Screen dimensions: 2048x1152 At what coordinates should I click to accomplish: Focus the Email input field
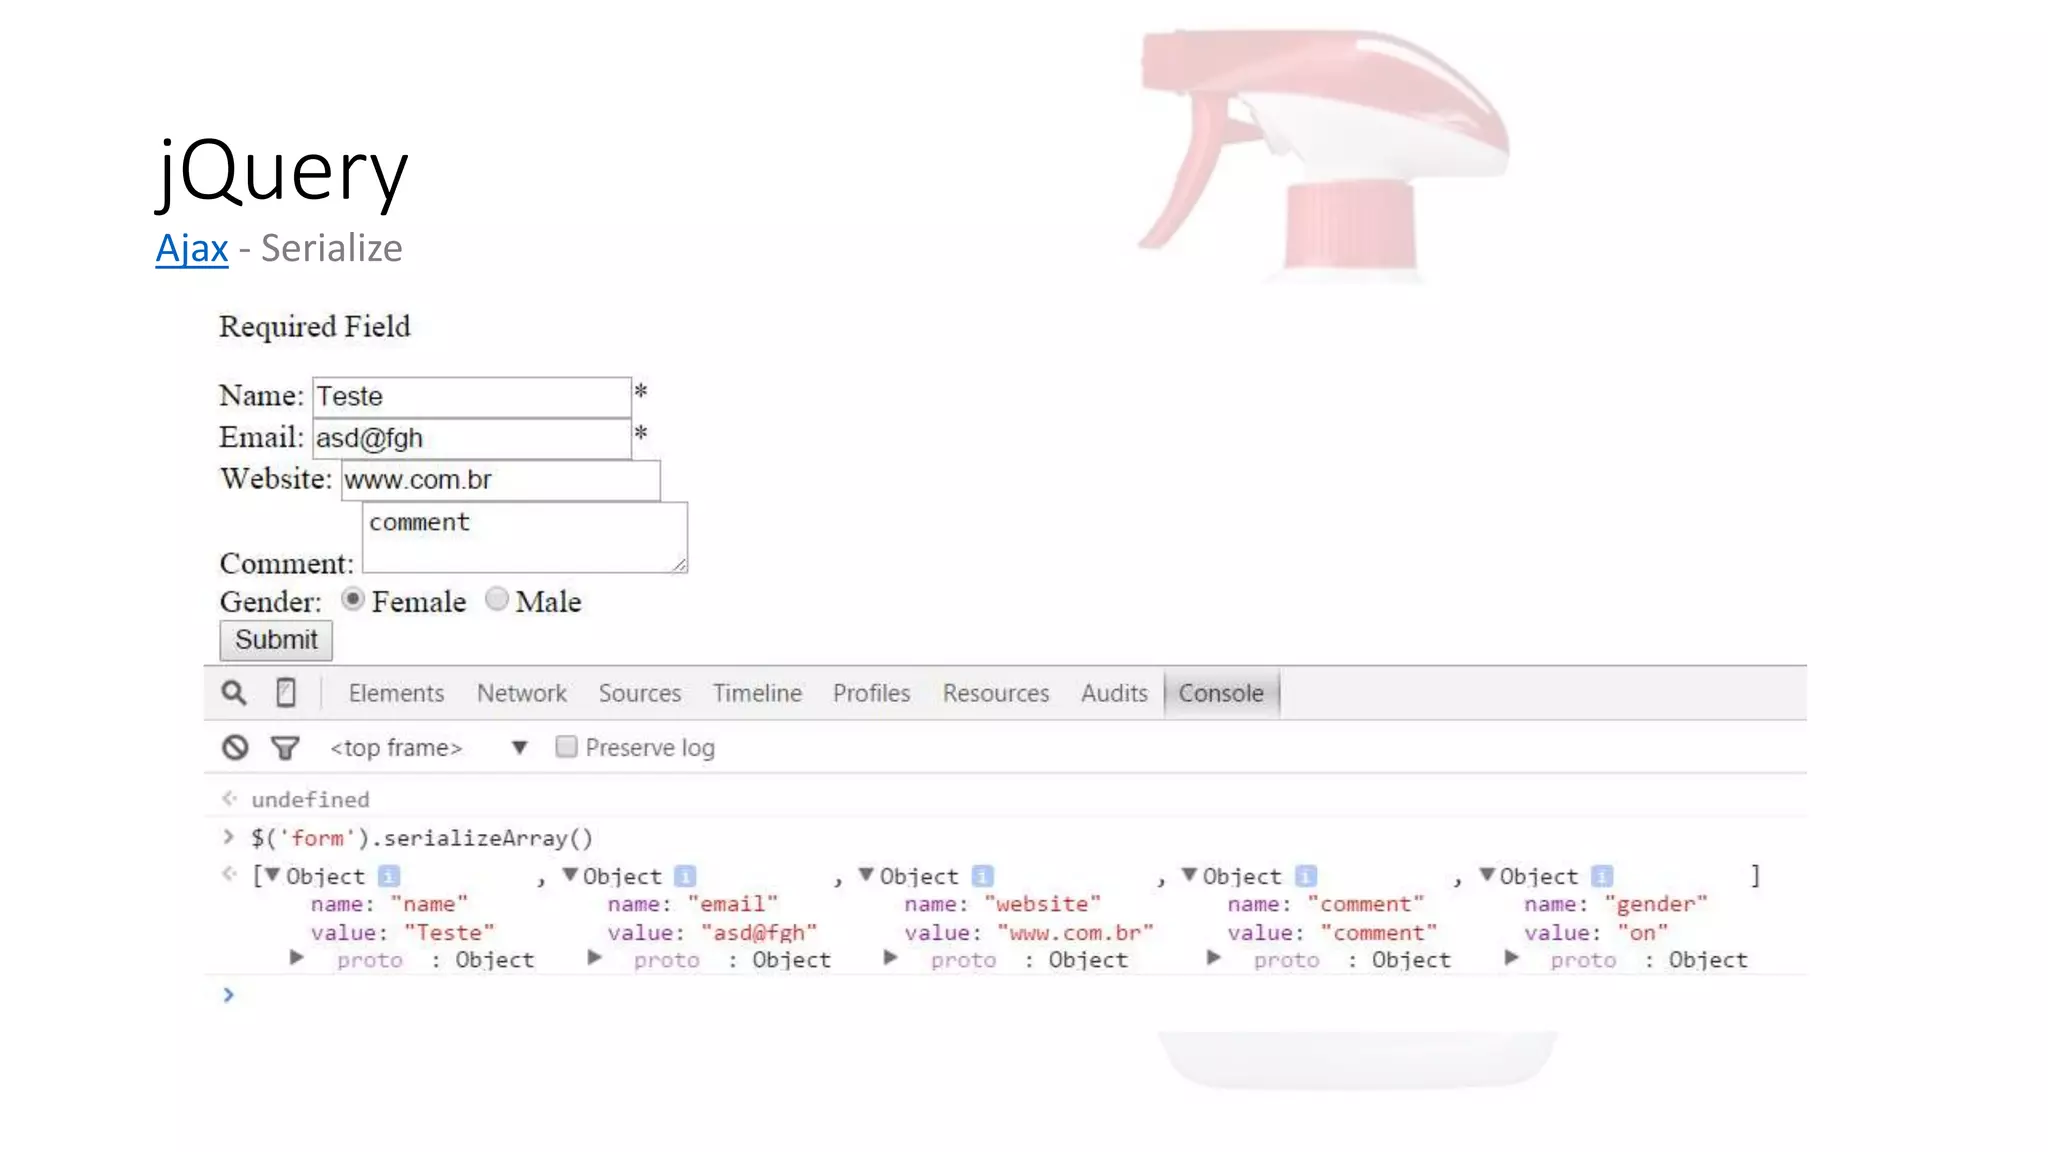(x=472, y=439)
